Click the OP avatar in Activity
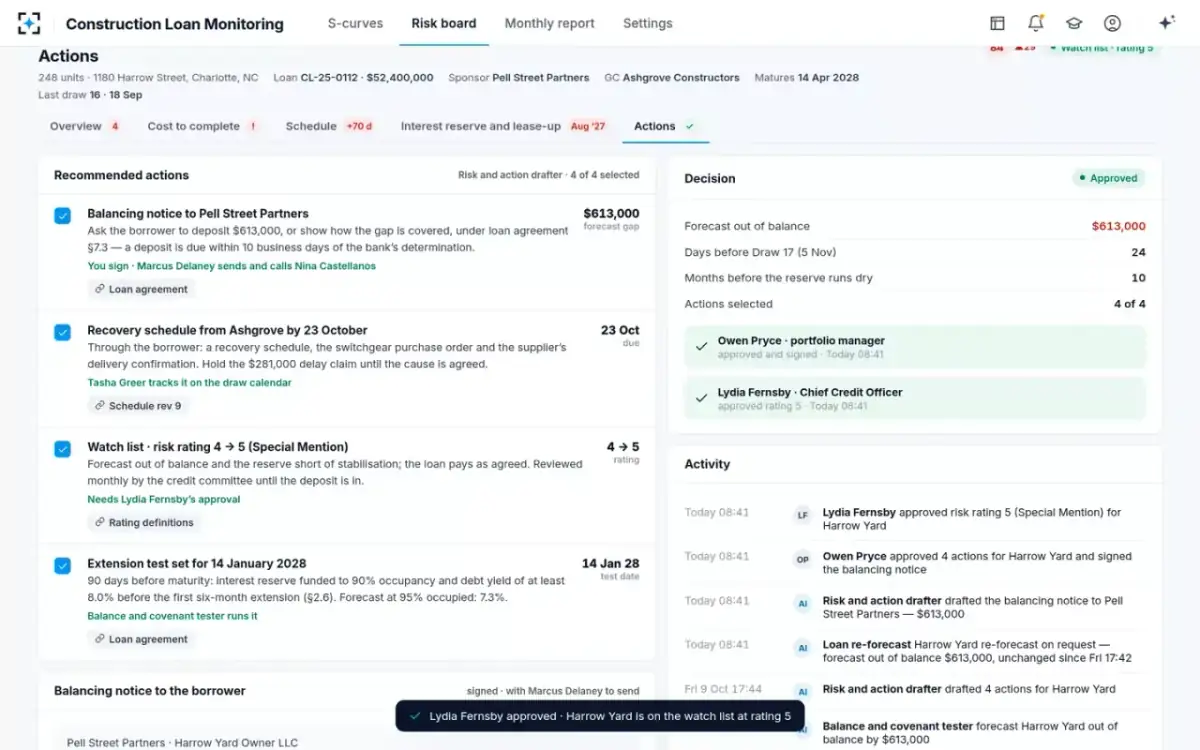Image resolution: width=1200 pixels, height=750 pixels. (x=802, y=560)
